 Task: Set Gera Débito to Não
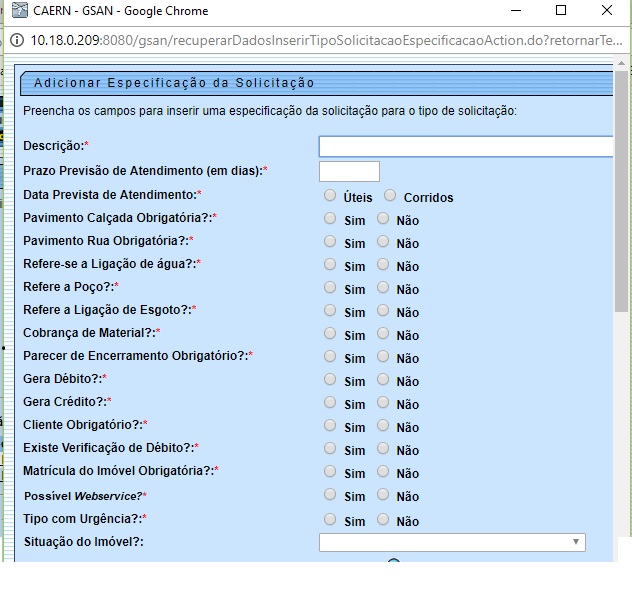(x=383, y=379)
